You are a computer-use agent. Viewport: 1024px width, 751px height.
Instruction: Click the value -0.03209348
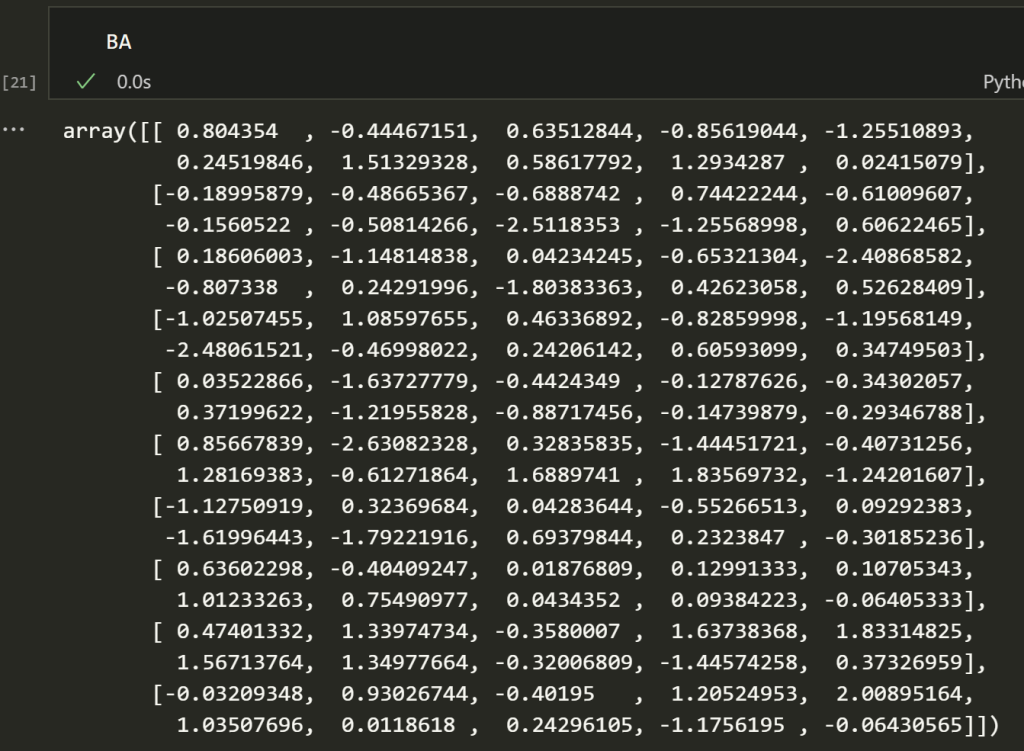tap(234, 695)
